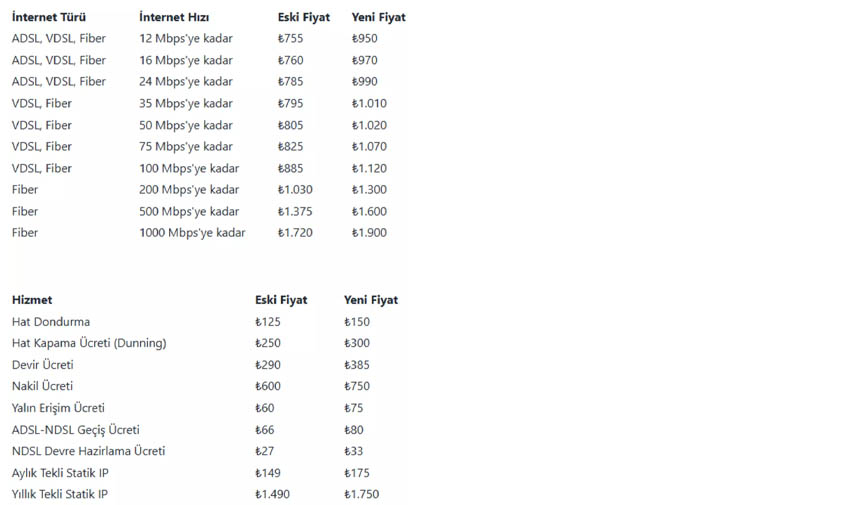The height and width of the screenshot is (505, 860).
Task: Select the Yıllık Tekli Statik IP ₺1.750 price
Action: pos(361,494)
